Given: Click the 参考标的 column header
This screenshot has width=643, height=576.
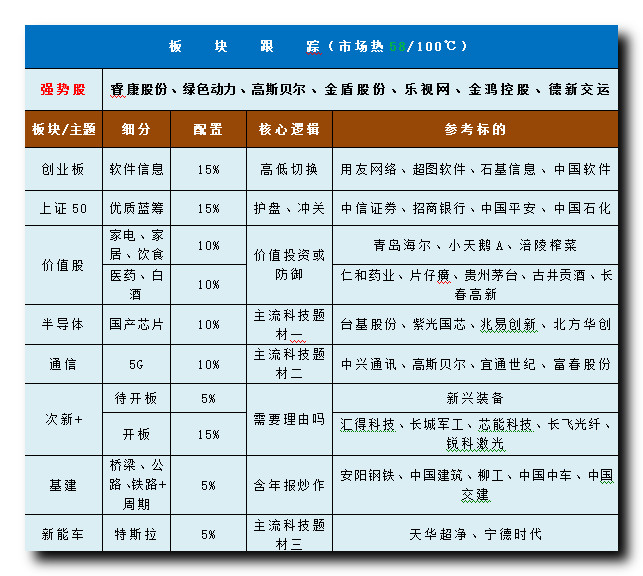Looking at the screenshot, I should (x=476, y=129).
